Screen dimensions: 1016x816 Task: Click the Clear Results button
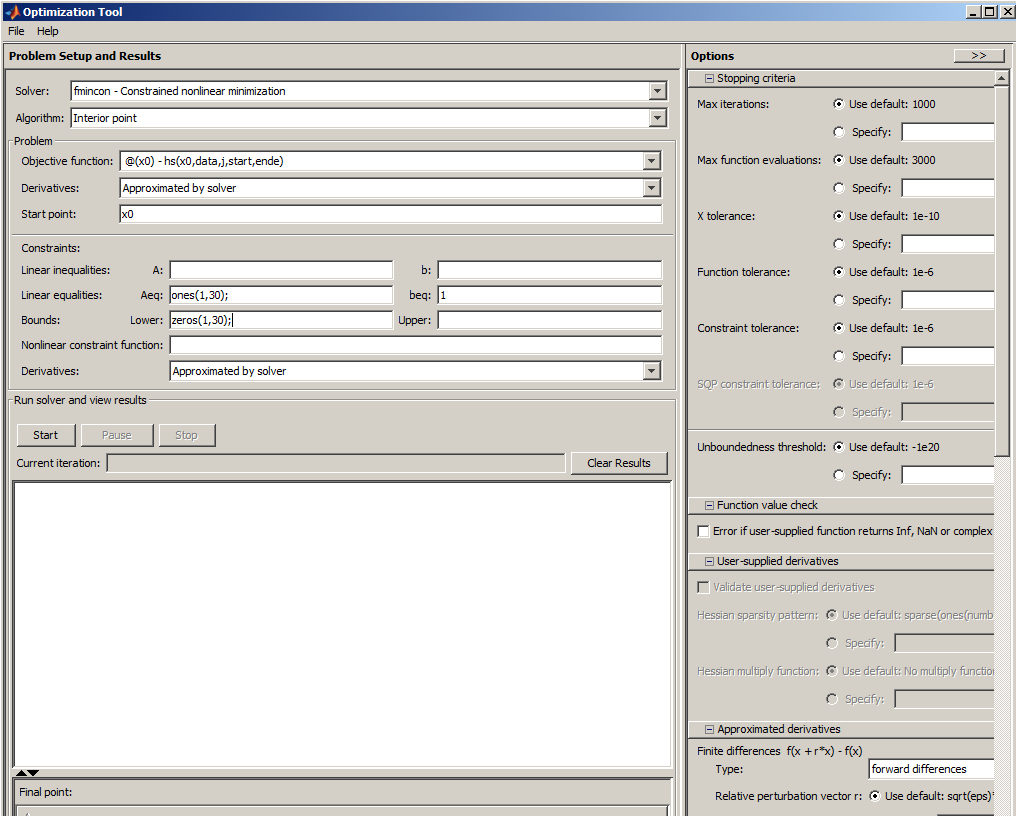point(618,463)
